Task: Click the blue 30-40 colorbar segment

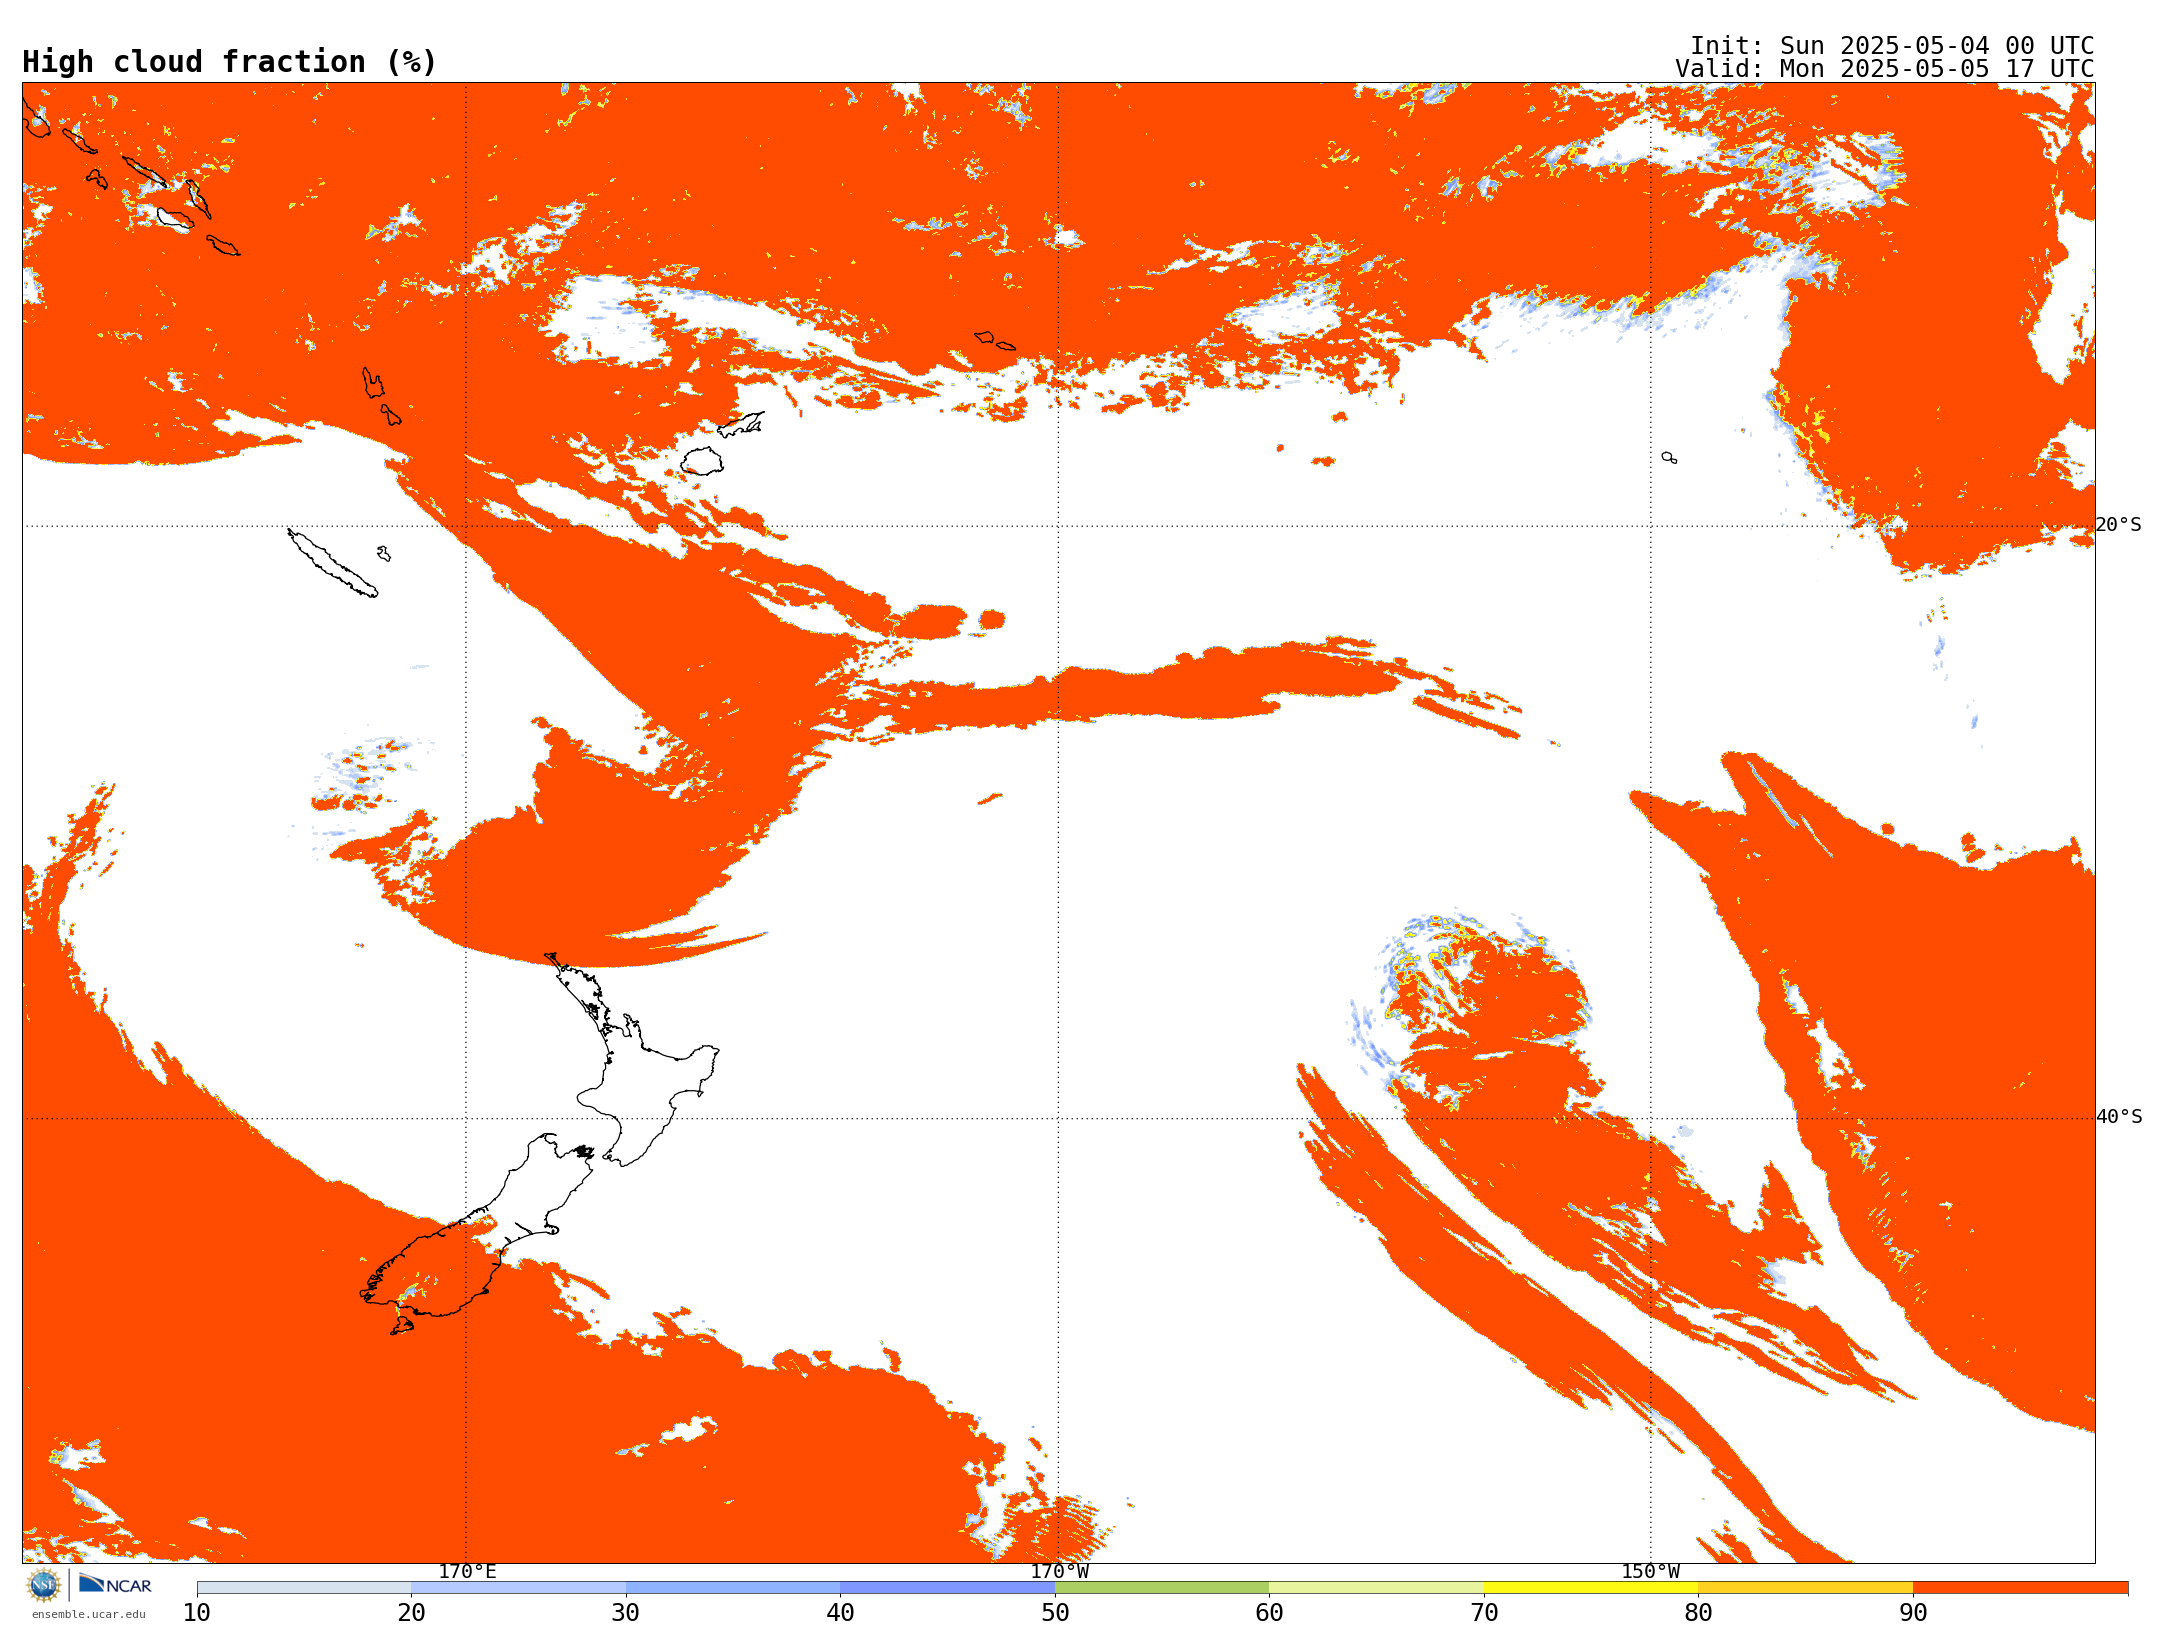Action: pyautogui.click(x=733, y=1588)
